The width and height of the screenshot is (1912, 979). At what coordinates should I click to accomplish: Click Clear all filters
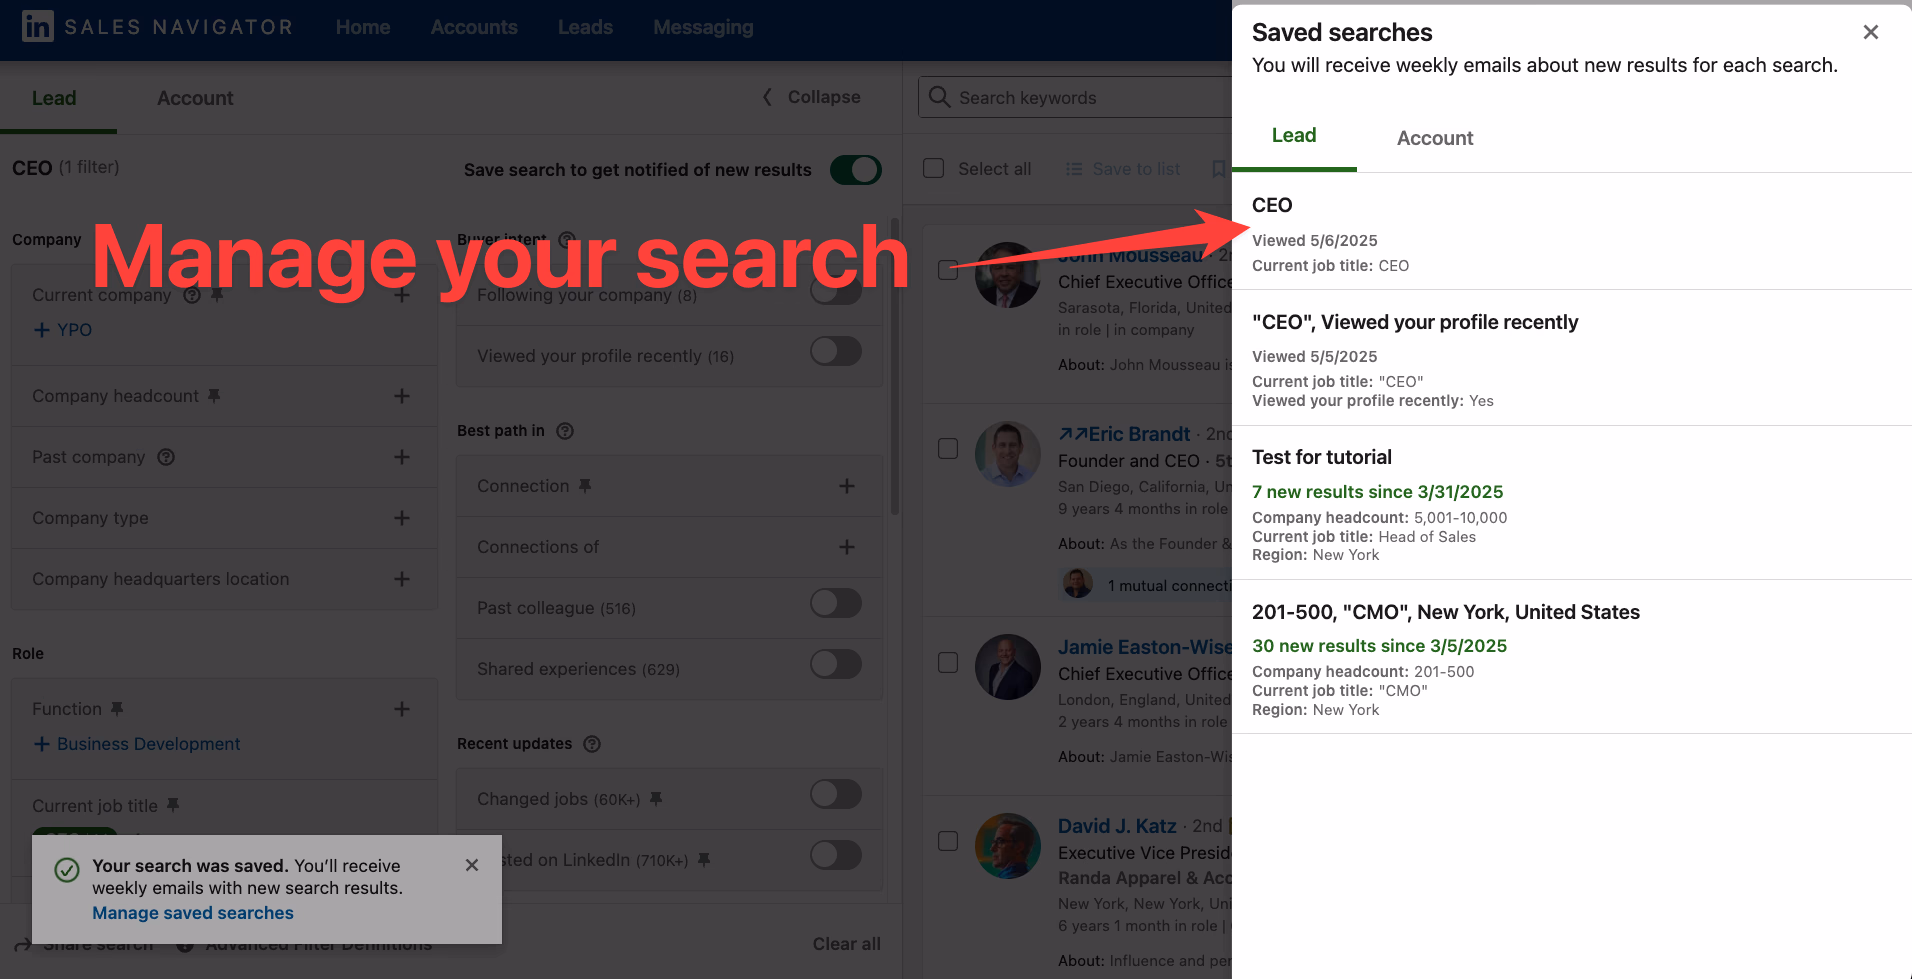point(846,944)
